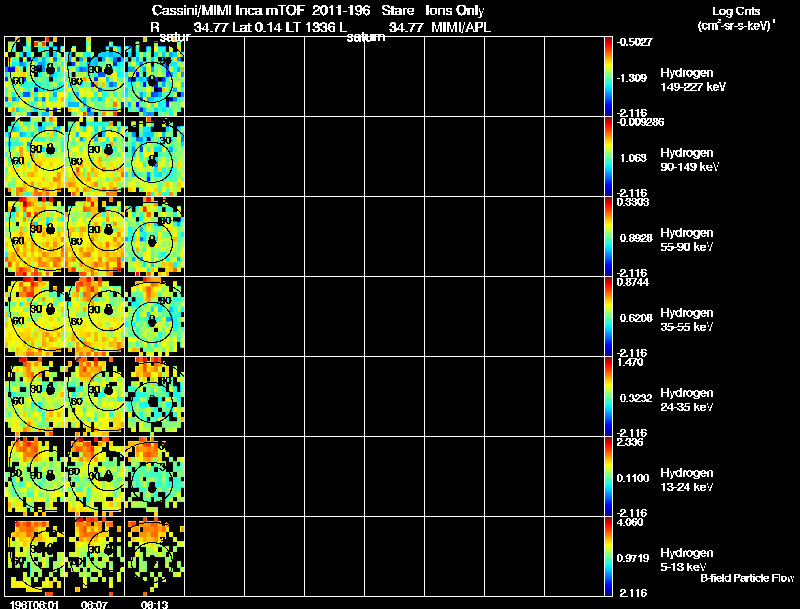Pick the 55-90 keV image at 06:07
This screenshot has width=800, height=609.
(95, 236)
